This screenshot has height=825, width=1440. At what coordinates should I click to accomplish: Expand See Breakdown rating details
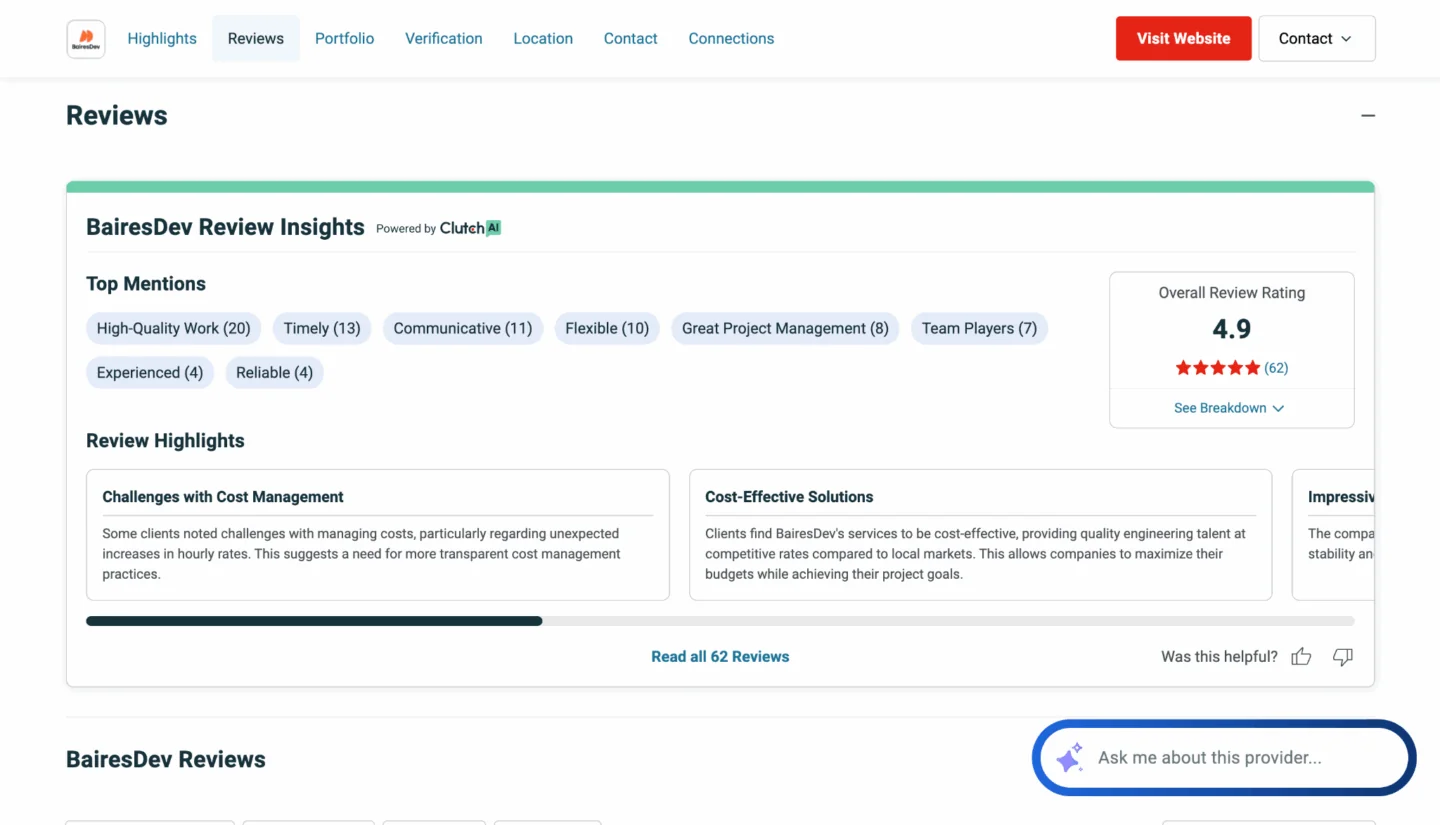[x=1229, y=408]
